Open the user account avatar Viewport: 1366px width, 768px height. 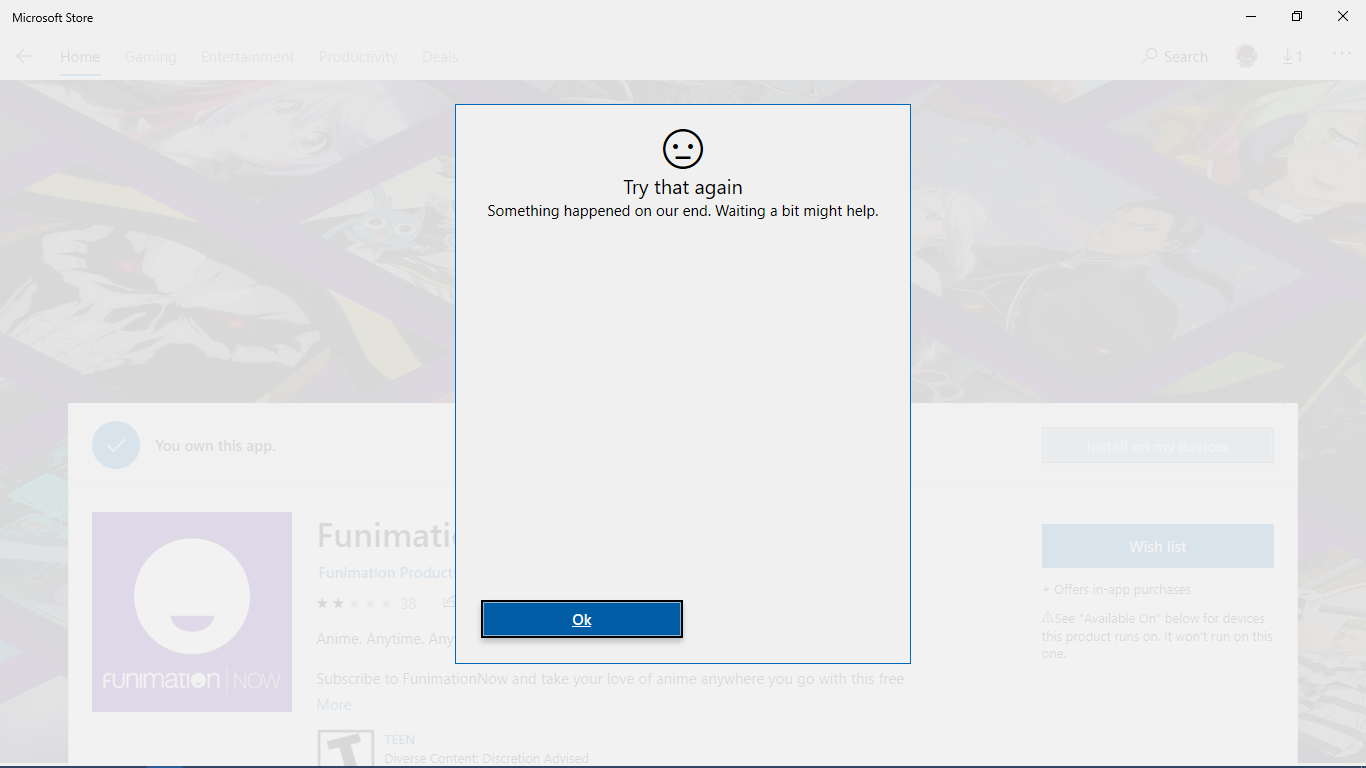(1246, 56)
